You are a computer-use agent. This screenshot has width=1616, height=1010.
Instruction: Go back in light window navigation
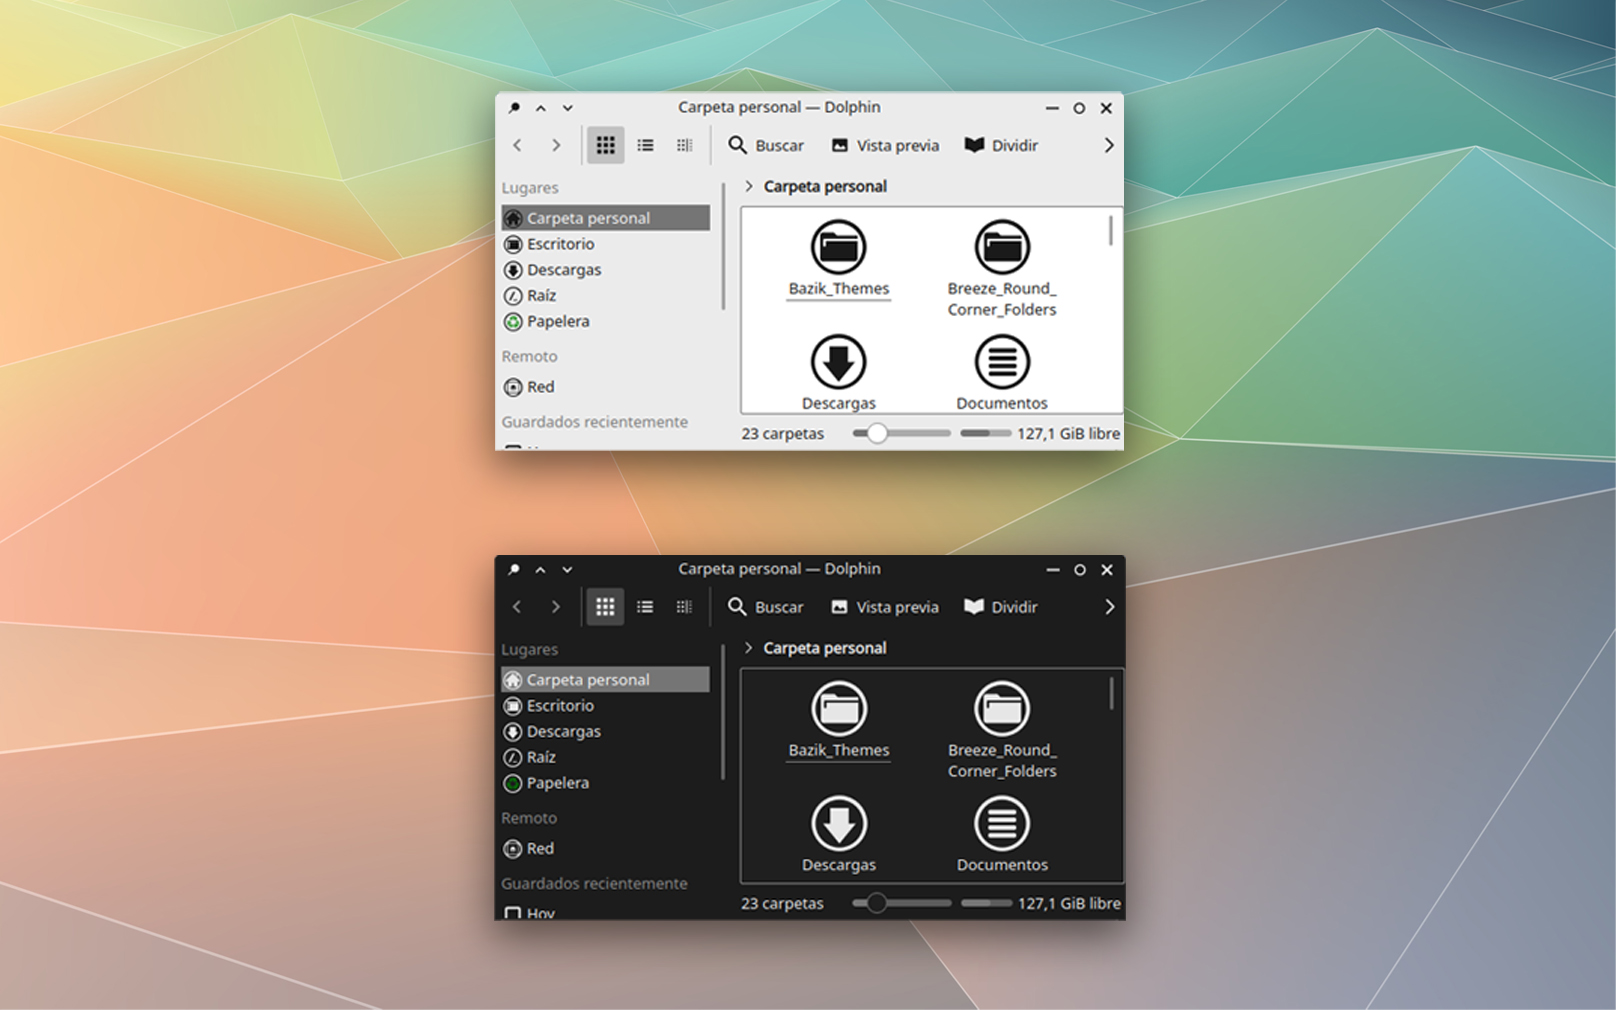point(517,145)
